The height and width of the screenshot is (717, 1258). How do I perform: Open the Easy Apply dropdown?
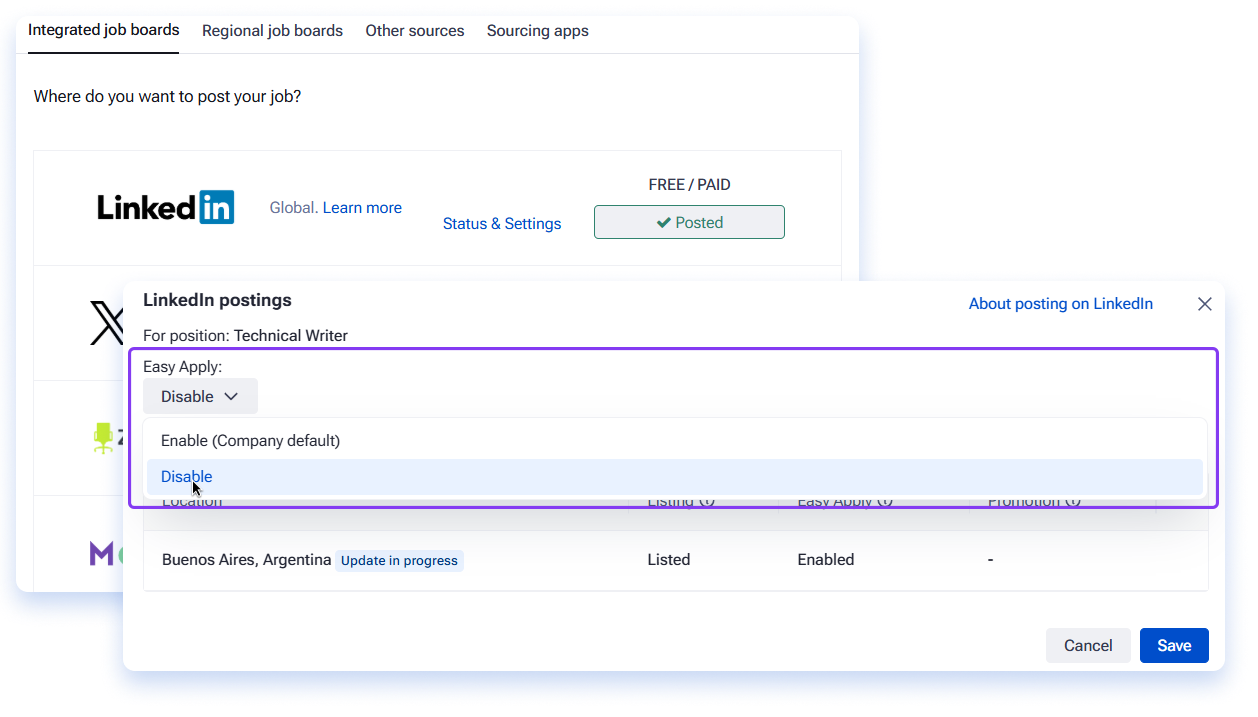[200, 396]
